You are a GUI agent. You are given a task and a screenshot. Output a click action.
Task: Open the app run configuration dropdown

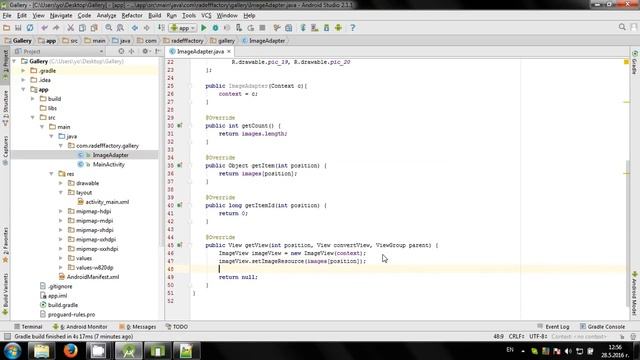[183, 28]
